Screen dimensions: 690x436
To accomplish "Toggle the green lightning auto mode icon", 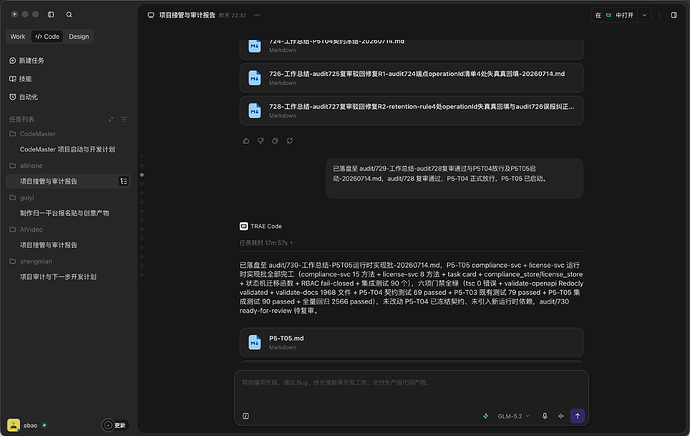I will [x=486, y=416].
